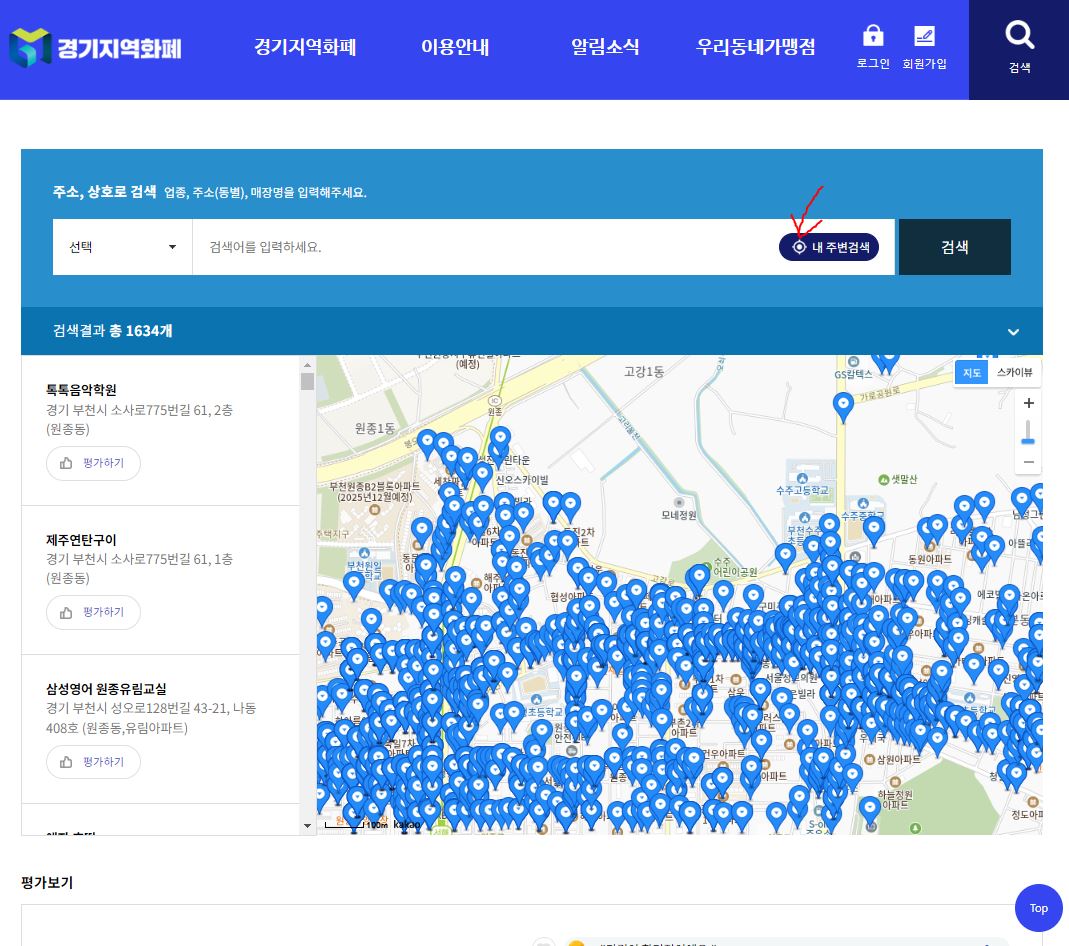Open the 우리동네가맹점 menu

pos(755,47)
